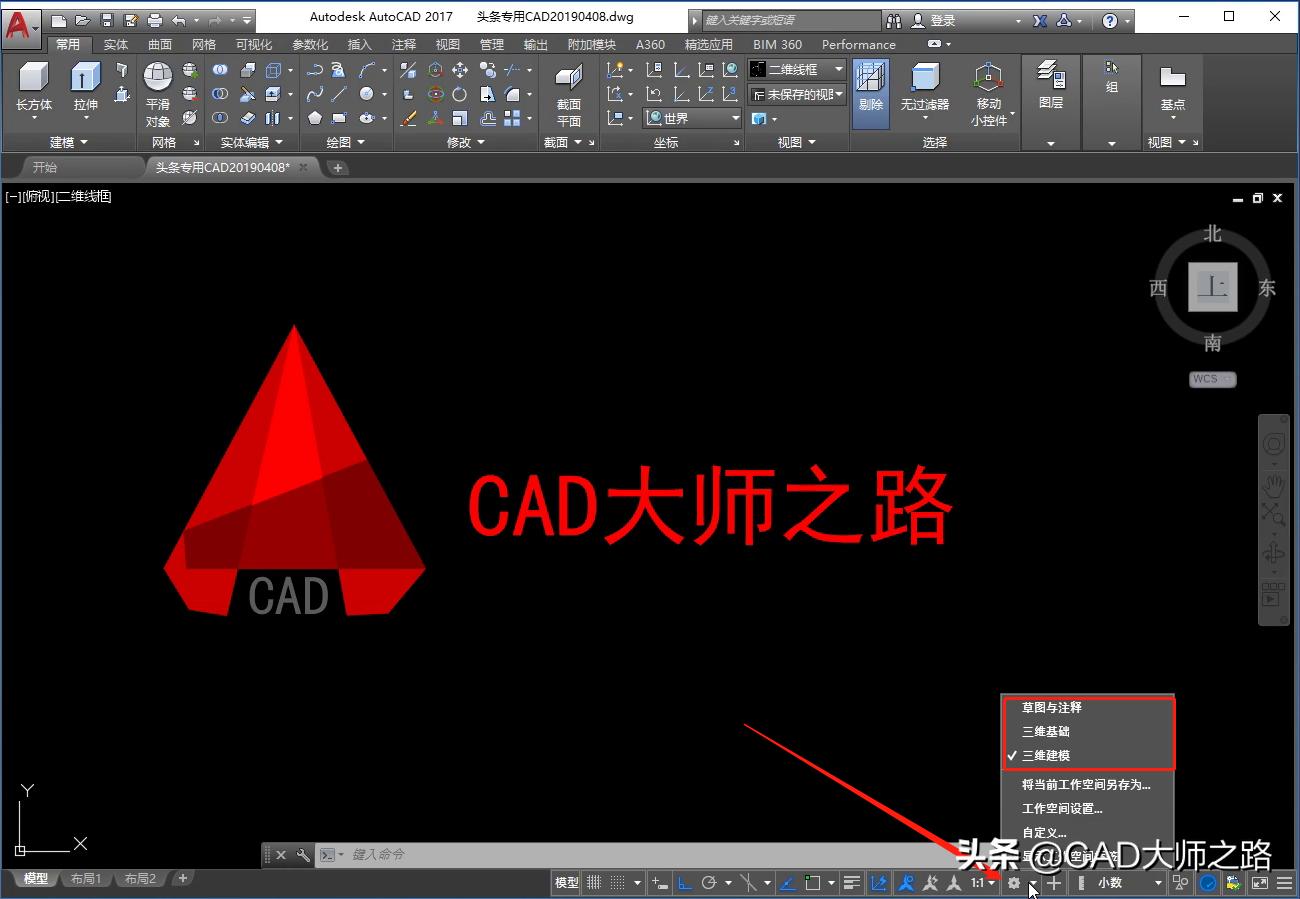
Task: Click the Undo arrow icon
Action: [x=178, y=20]
